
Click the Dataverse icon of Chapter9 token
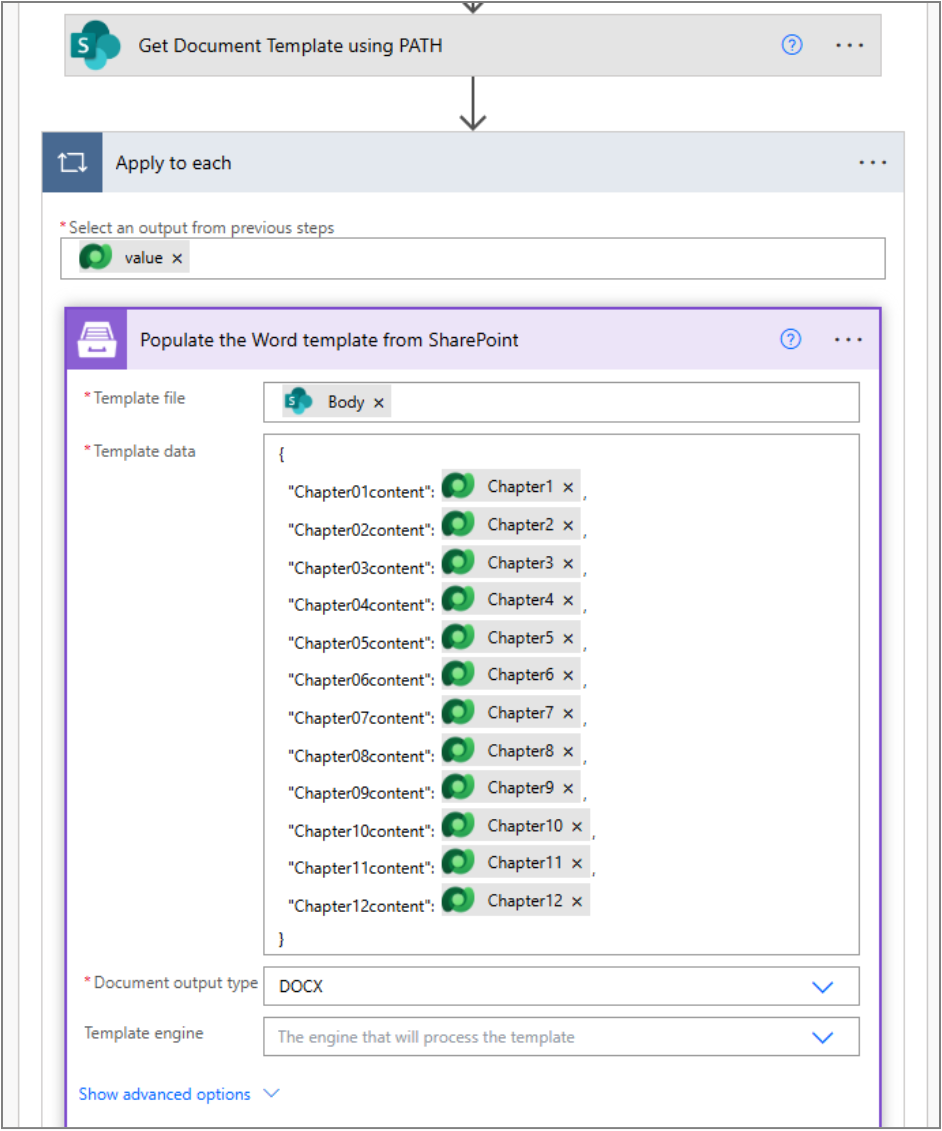pos(458,787)
